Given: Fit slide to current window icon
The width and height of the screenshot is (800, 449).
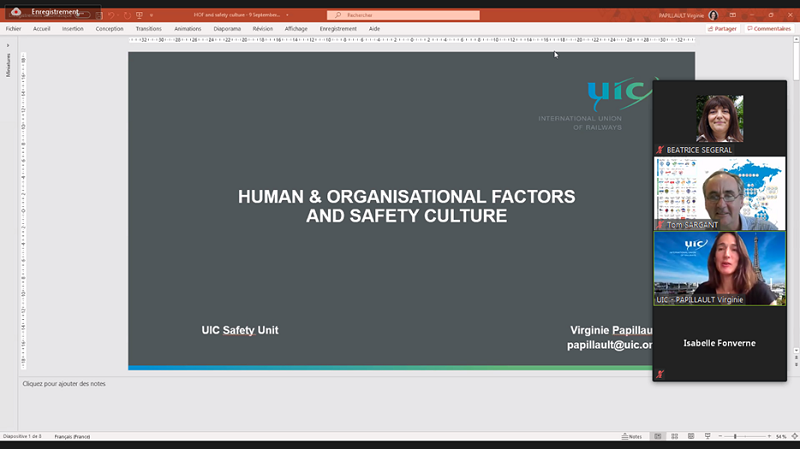Looking at the screenshot, I should 794,436.
